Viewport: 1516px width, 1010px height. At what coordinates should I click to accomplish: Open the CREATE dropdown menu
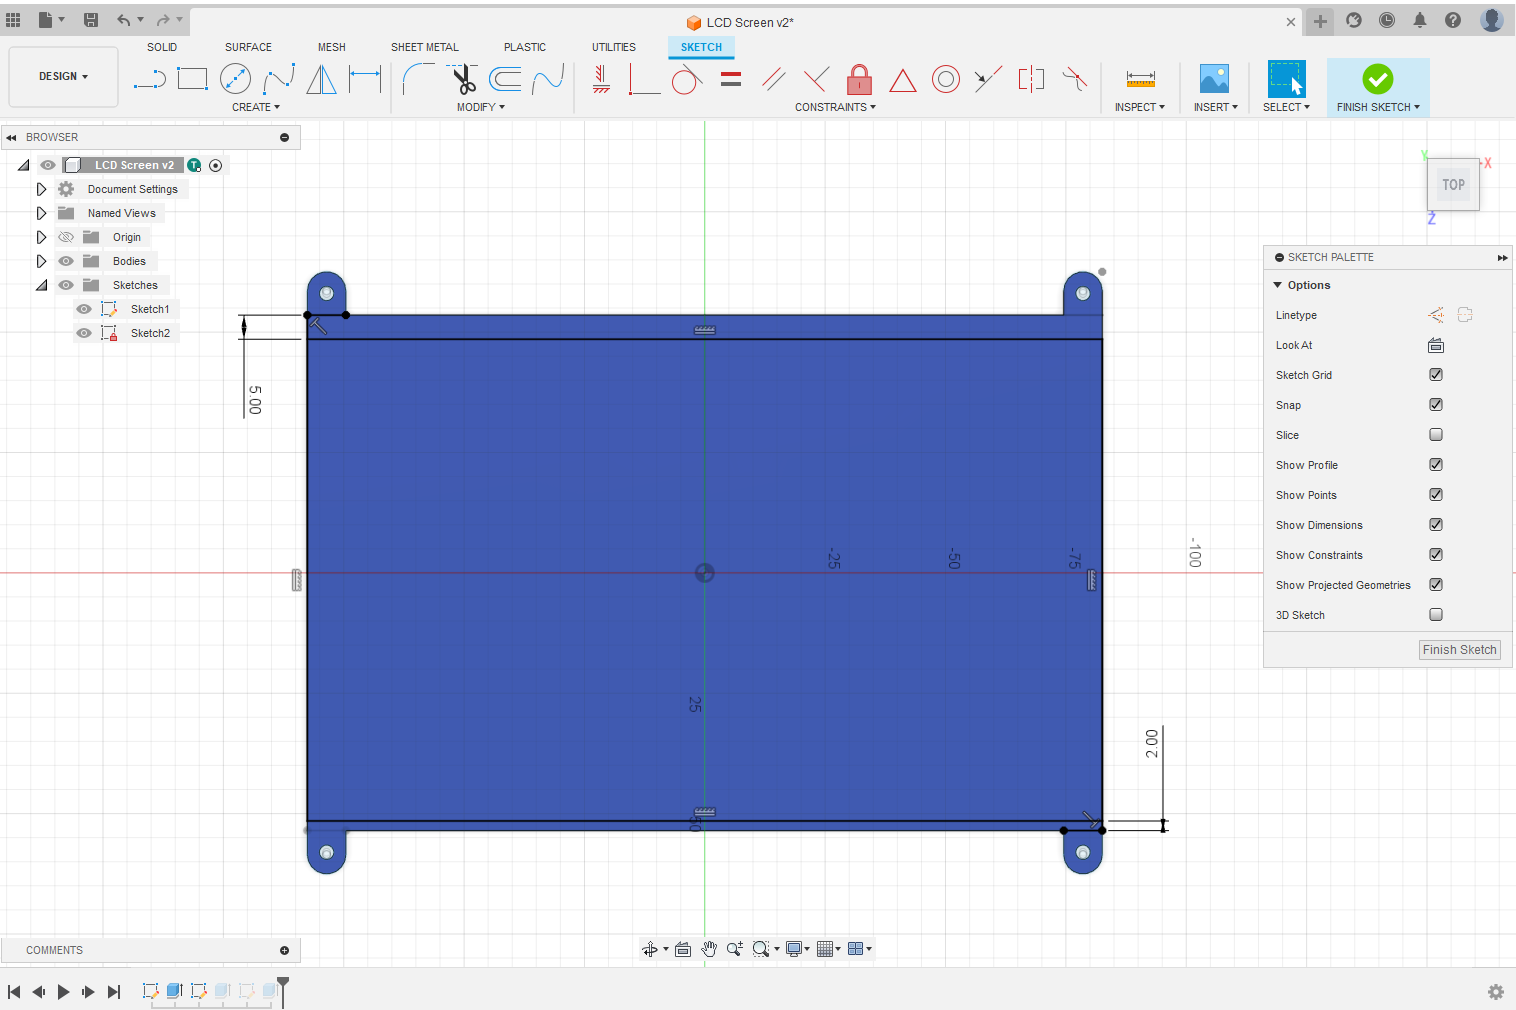(256, 107)
